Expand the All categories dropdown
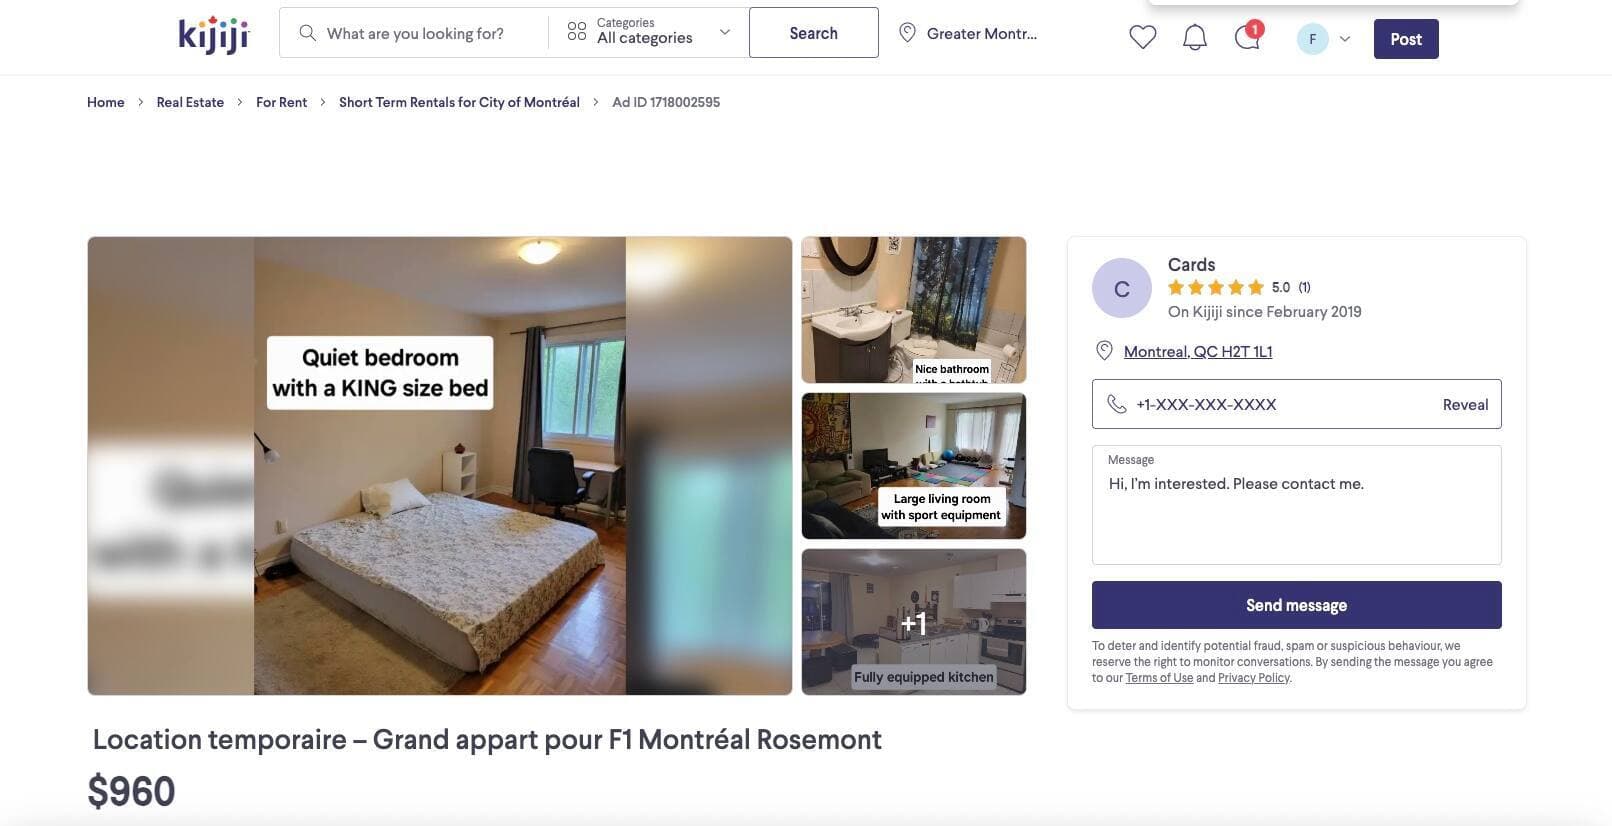Image resolution: width=1612 pixels, height=826 pixels. point(648,33)
